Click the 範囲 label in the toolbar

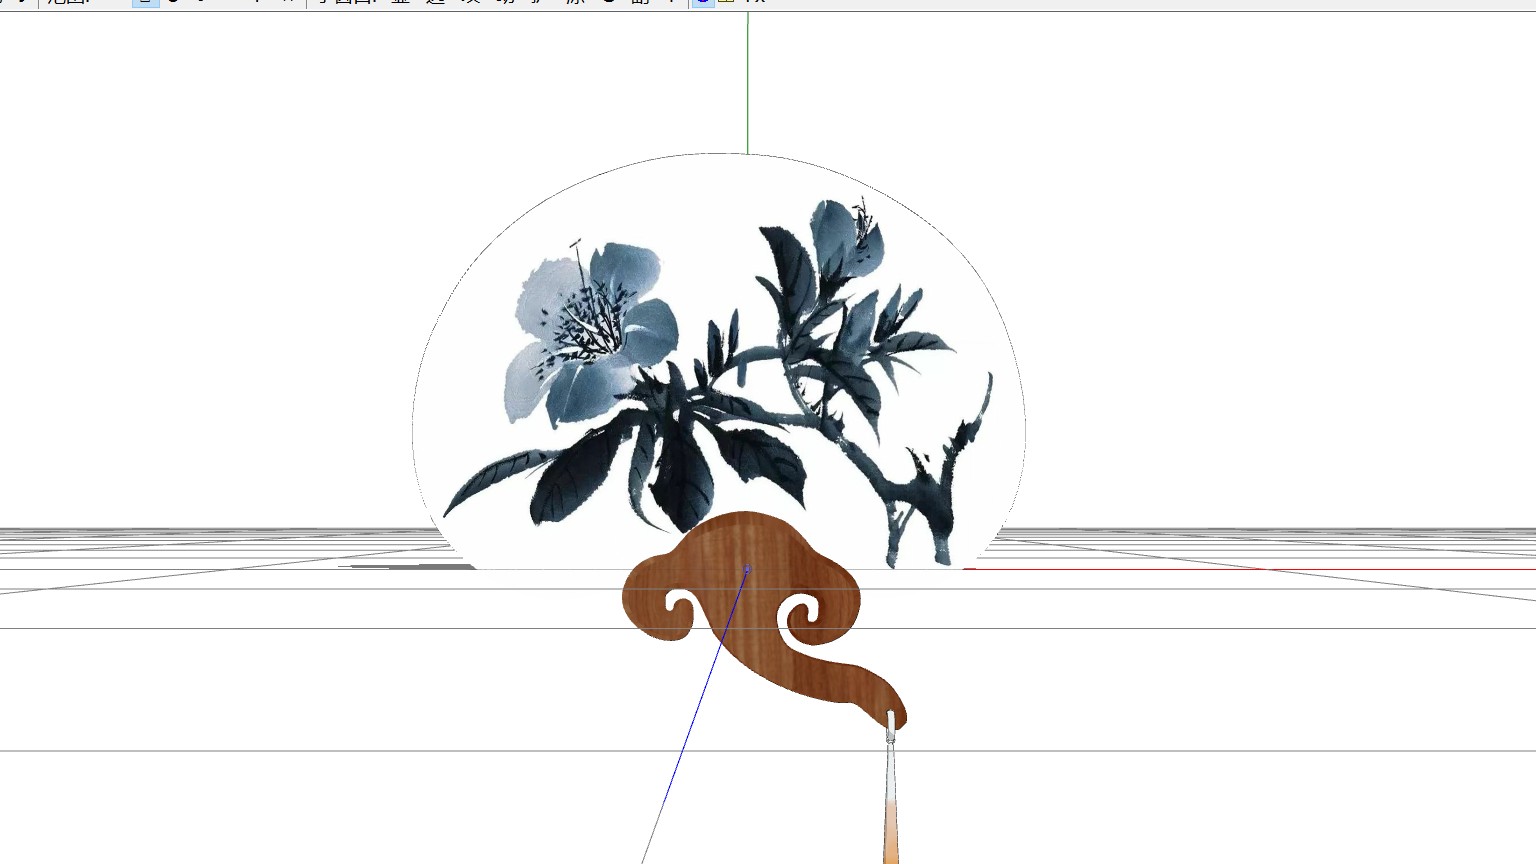(x=68, y=2)
